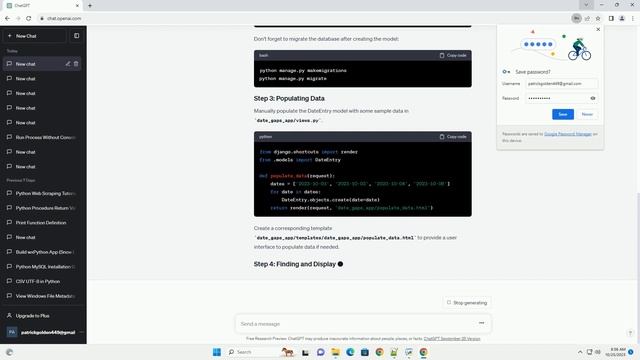640x360 pixels.
Task: Click Upgrade to Plus
Action: coord(43,316)
